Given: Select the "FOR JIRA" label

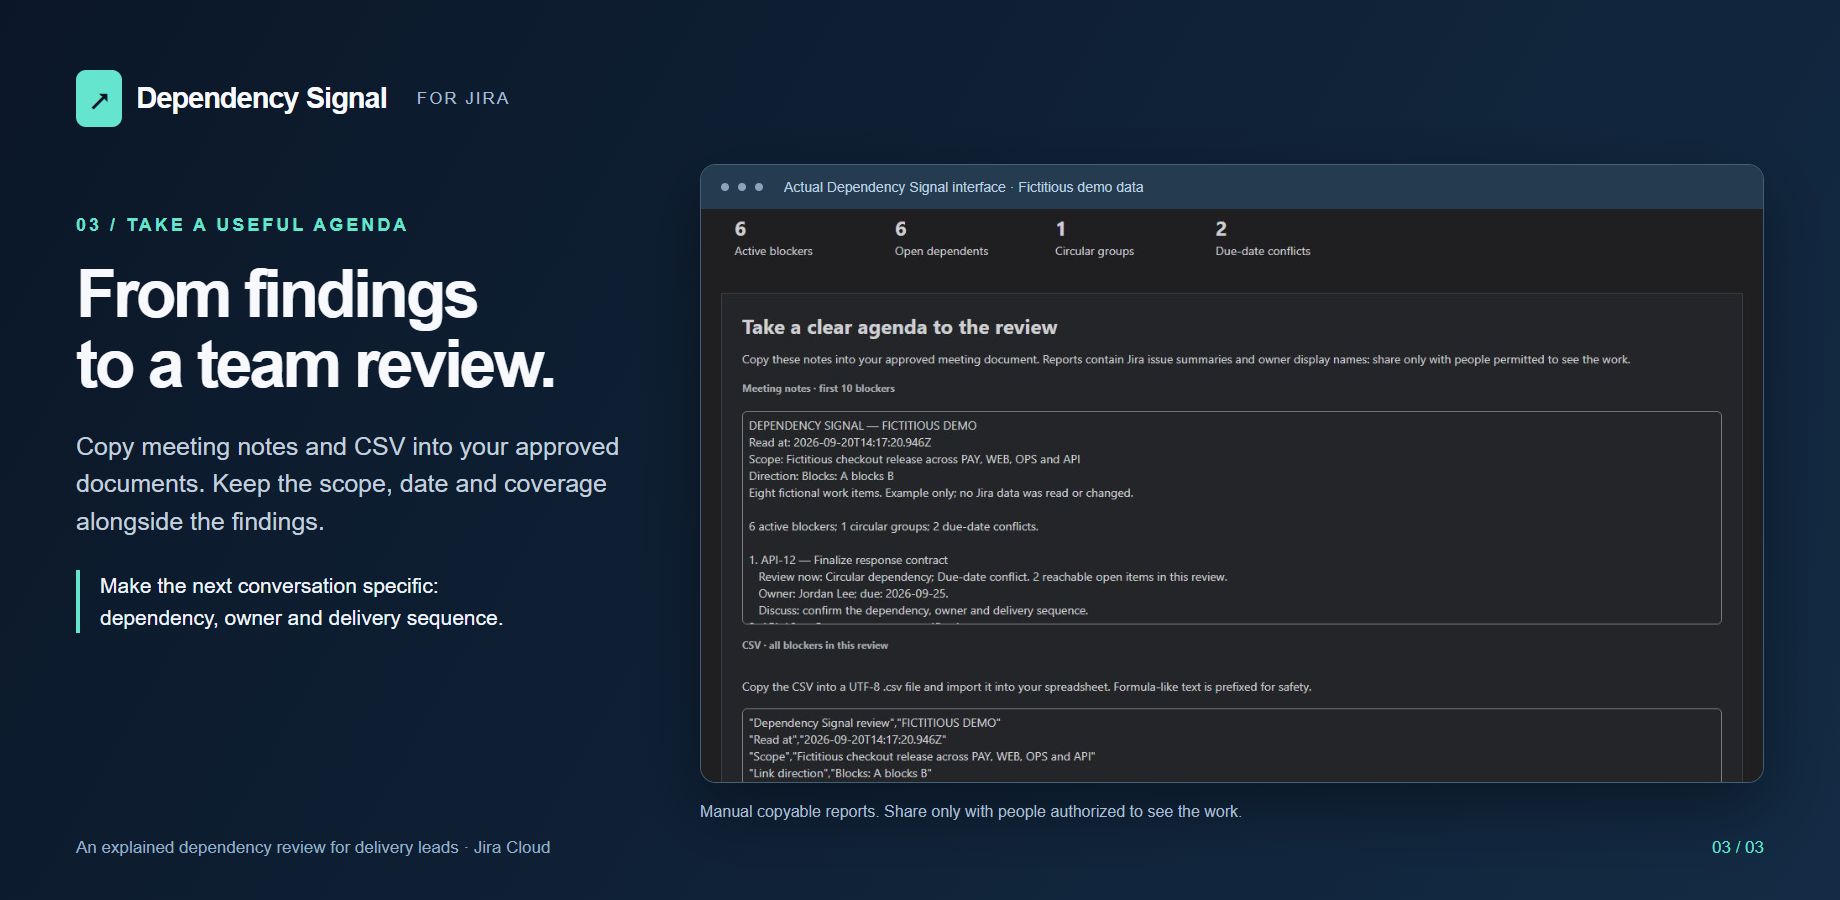Looking at the screenshot, I should pyautogui.click(x=463, y=98).
